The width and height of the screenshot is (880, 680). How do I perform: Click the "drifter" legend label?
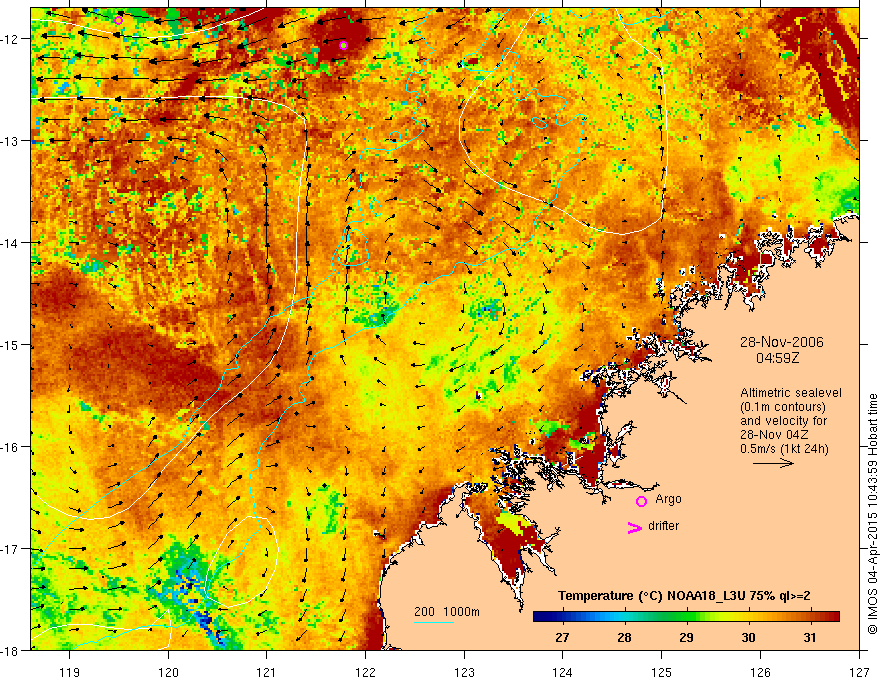coord(663,526)
